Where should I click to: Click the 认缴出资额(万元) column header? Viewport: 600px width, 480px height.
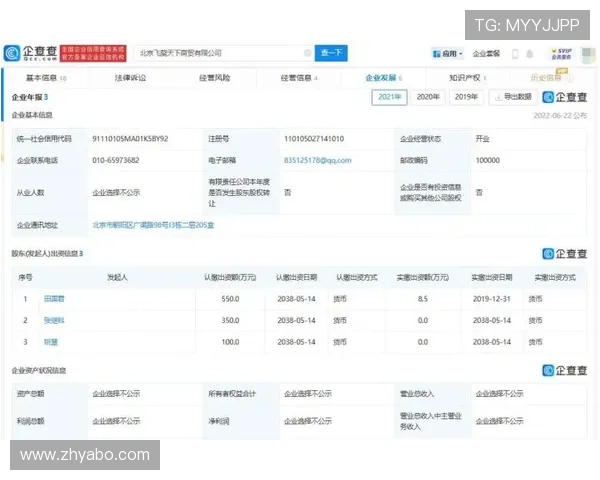pos(230,278)
